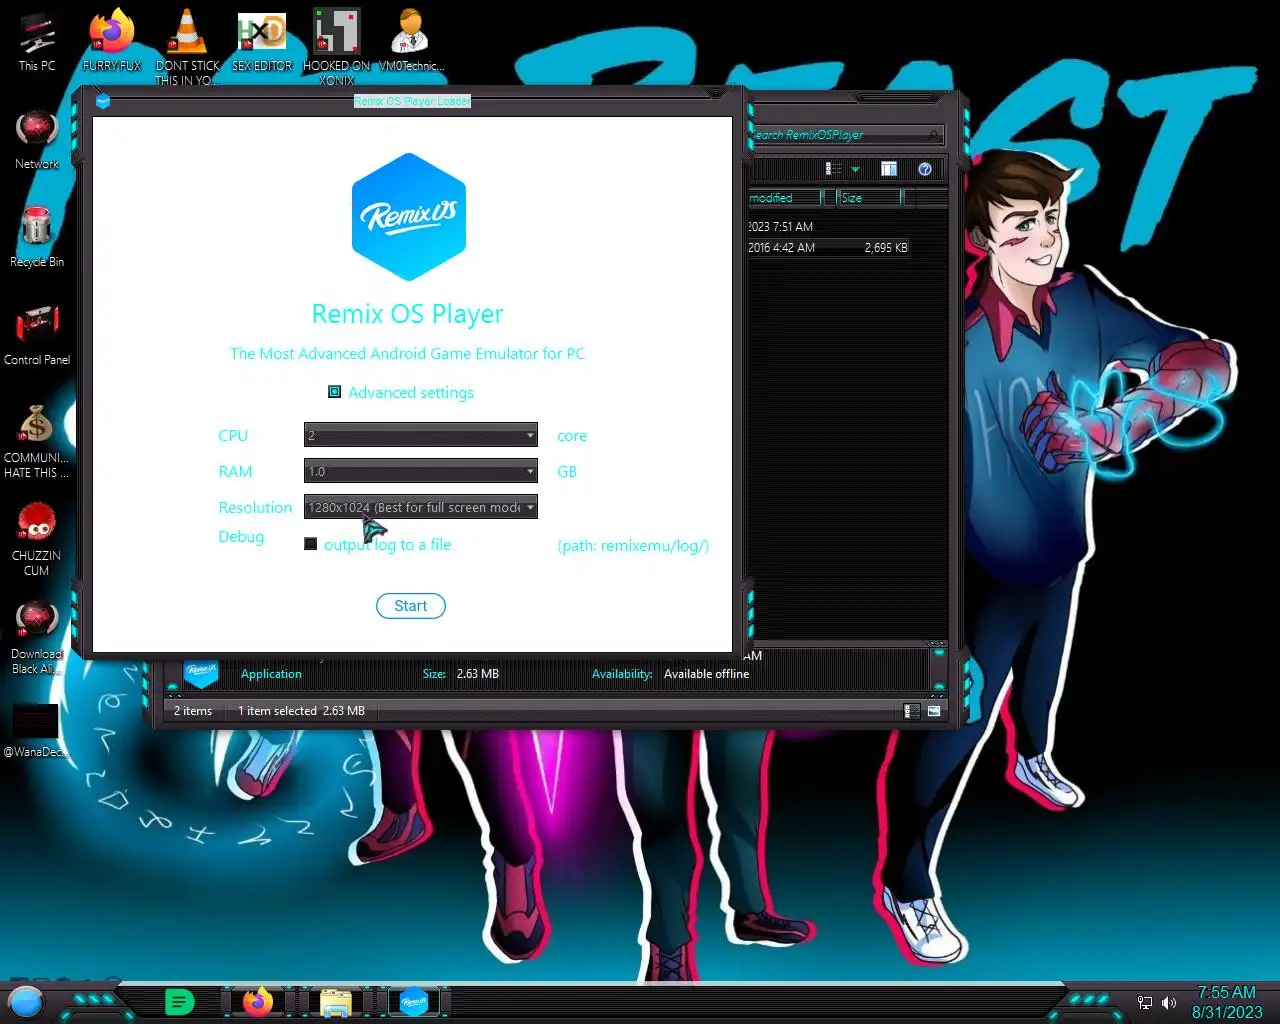The image size is (1280, 1024).
Task: Toggle the Explorer preview pane icon
Action: click(x=889, y=169)
